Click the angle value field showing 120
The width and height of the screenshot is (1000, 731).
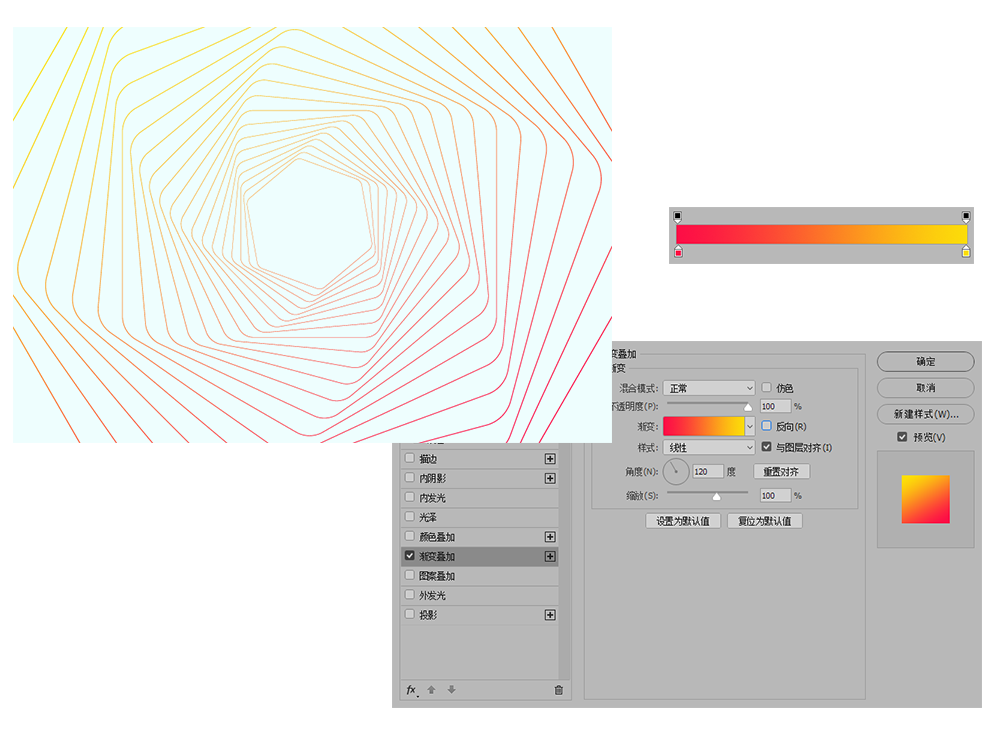click(x=708, y=471)
